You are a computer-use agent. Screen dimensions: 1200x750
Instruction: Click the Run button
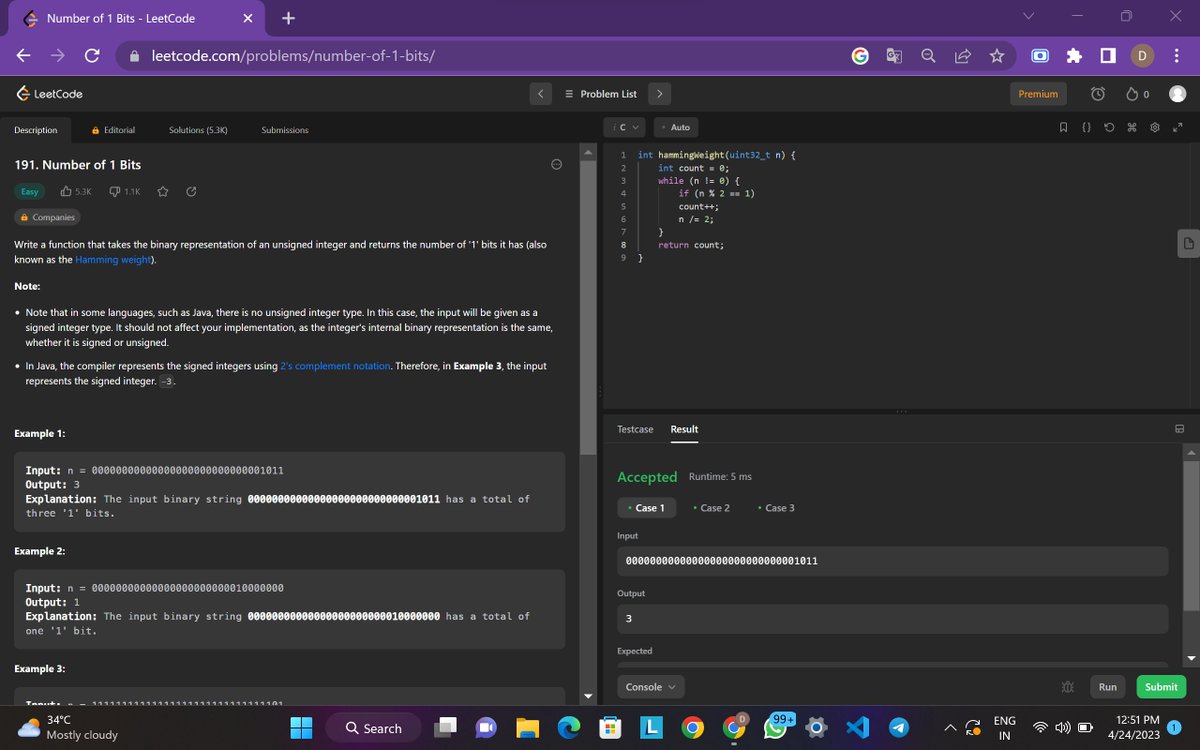[1108, 687]
